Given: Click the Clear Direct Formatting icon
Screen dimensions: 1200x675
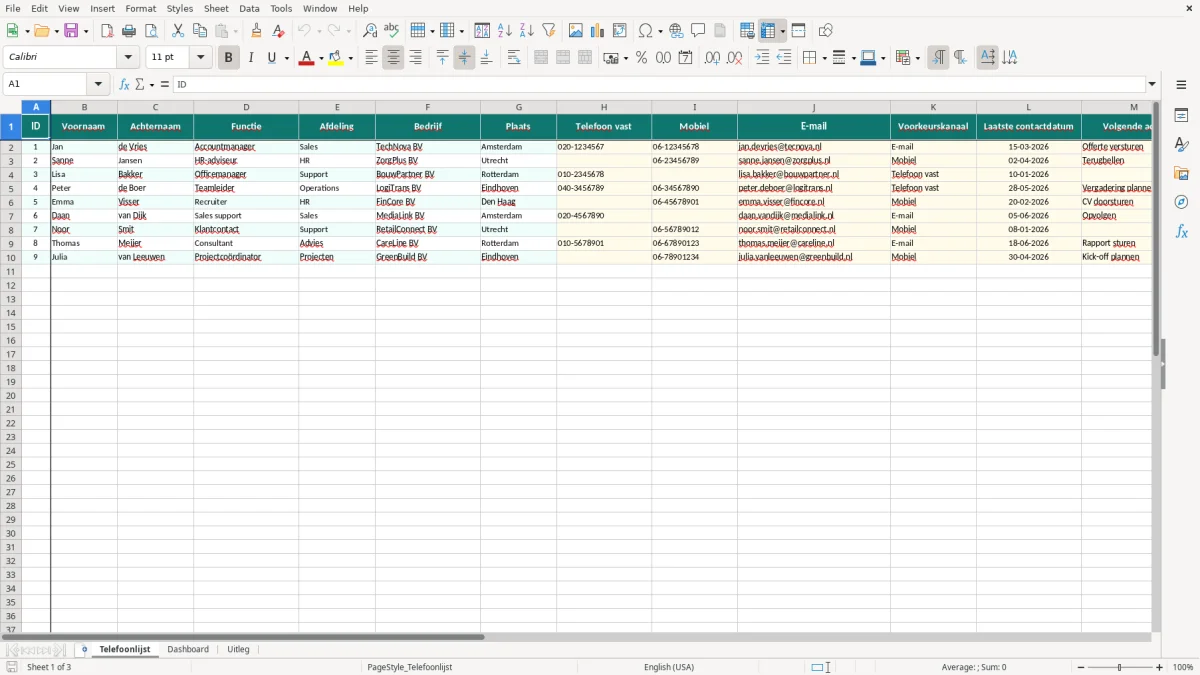Looking at the screenshot, I should 279,31.
